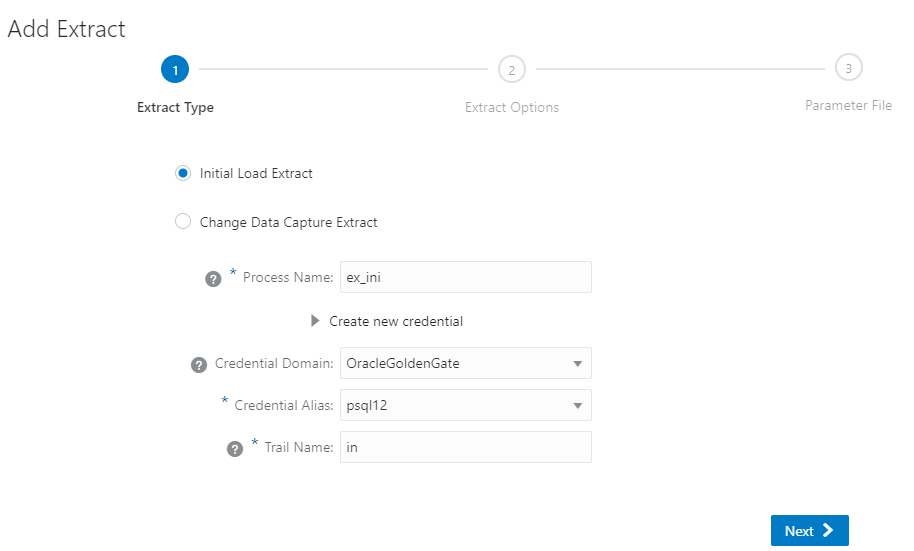Click the Process Name input field
The image size is (914, 551).
465,278
